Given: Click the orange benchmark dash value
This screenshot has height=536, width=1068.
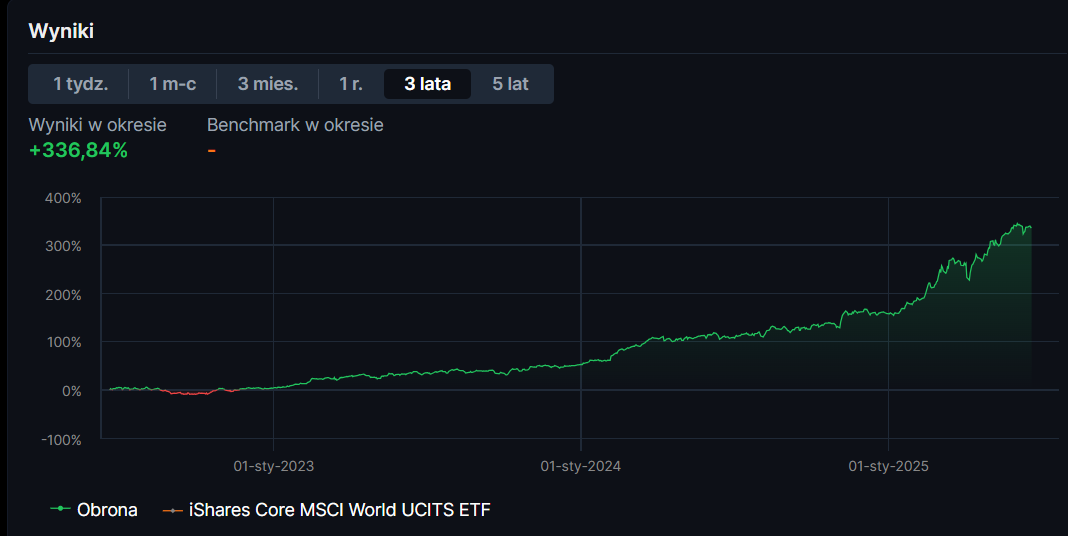Looking at the screenshot, I should point(211,151).
